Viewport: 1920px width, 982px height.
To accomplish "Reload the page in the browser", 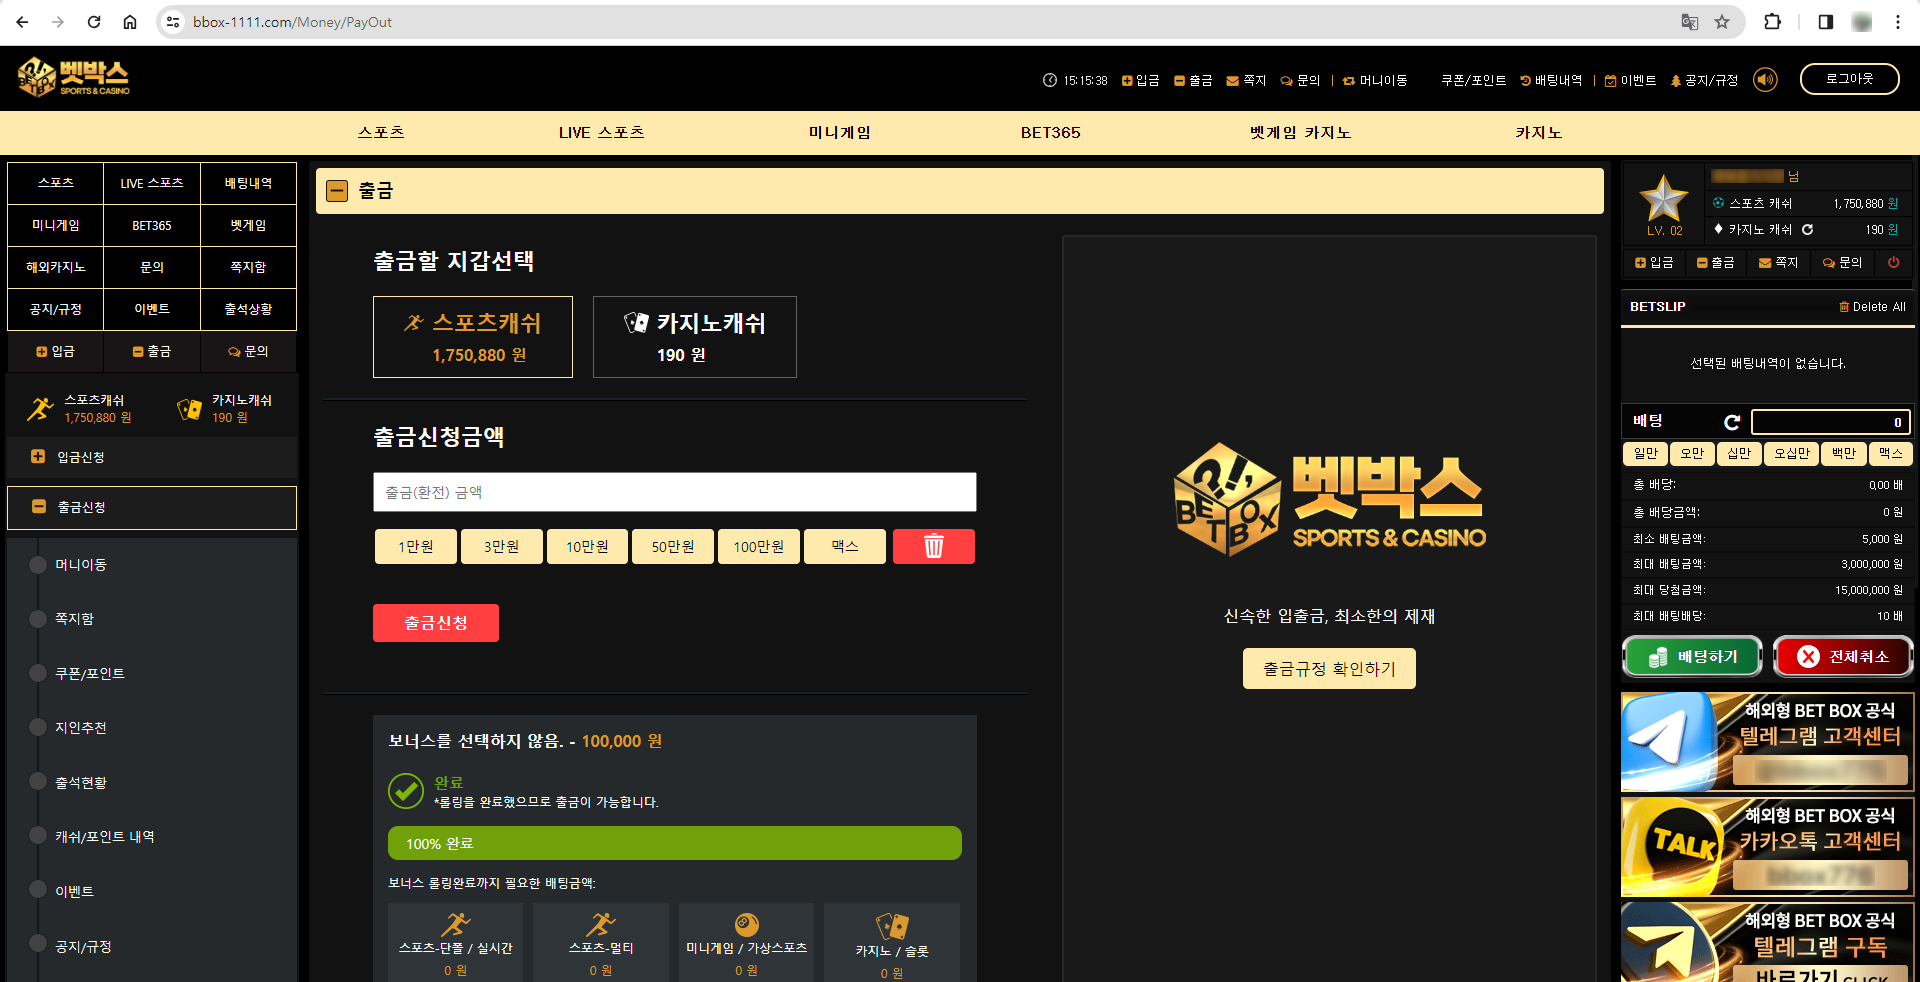I will (94, 22).
